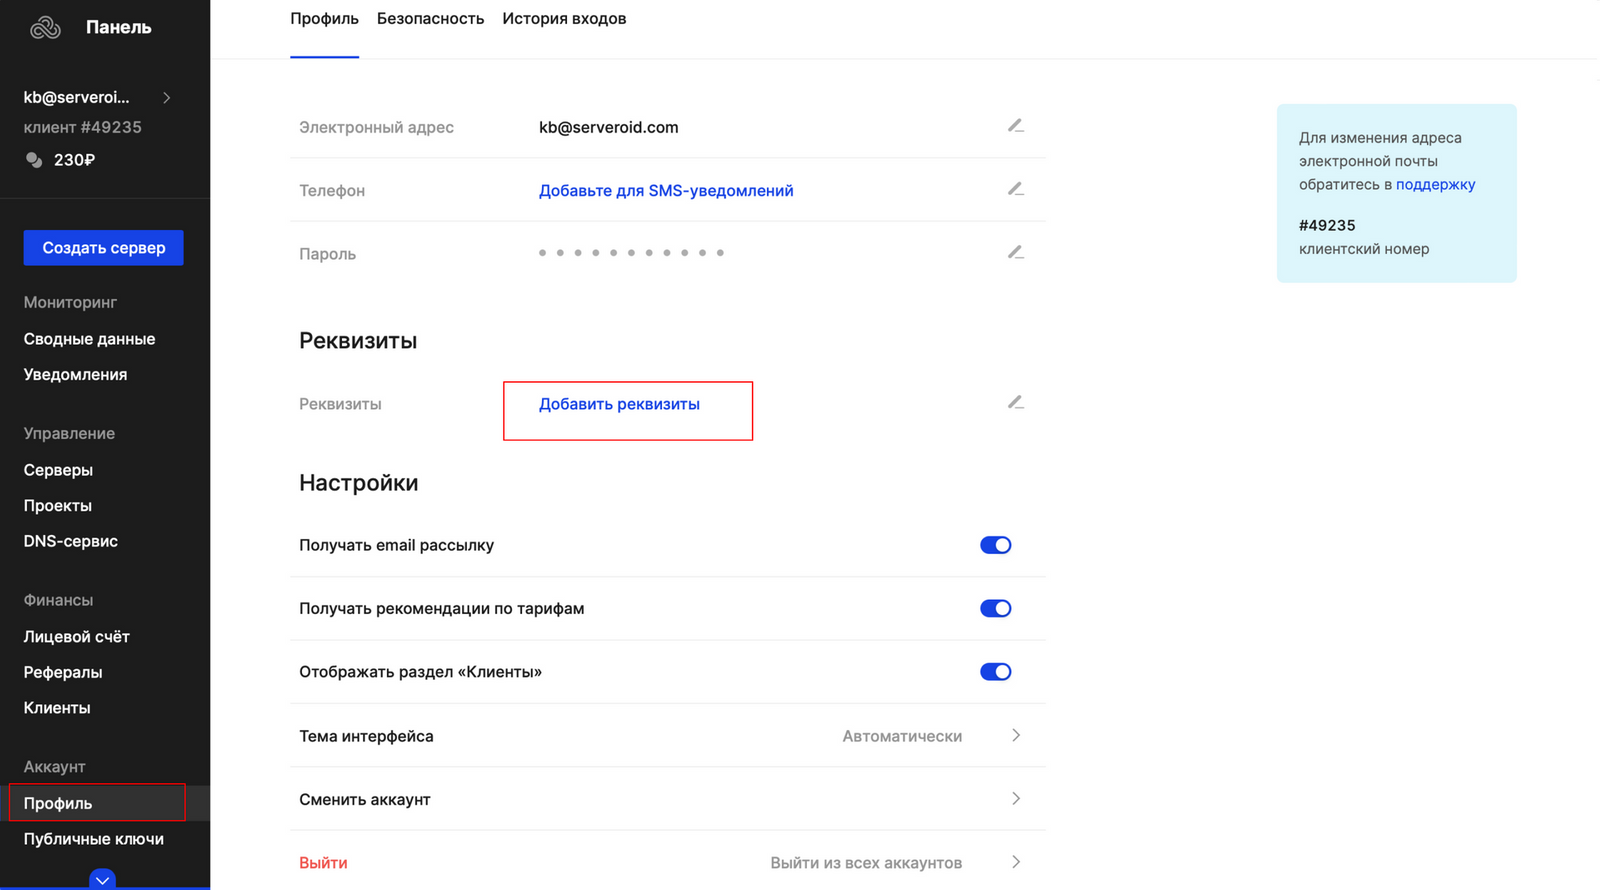This screenshot has height=890, width=1600.
Task: Toggle Получать email рассылку switch
Action: 995,545
